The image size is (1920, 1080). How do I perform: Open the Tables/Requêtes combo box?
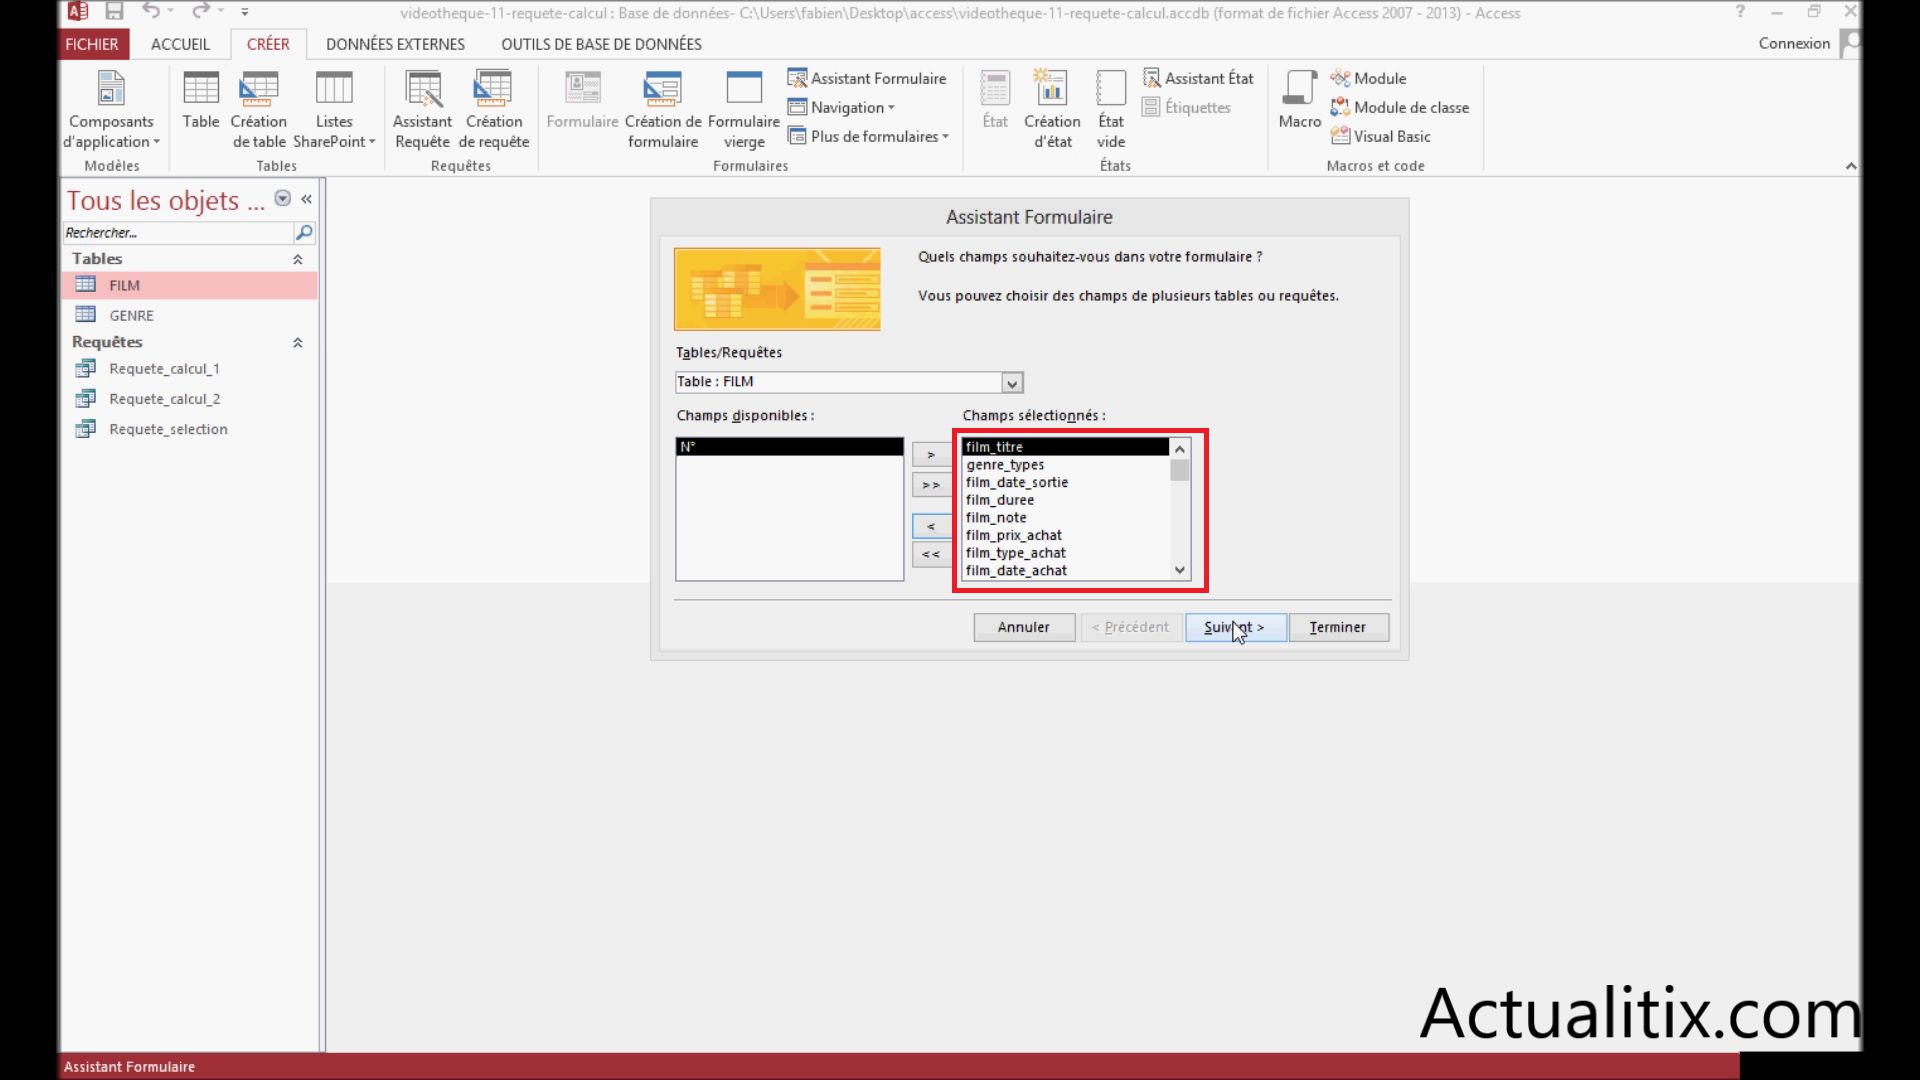pos(1012,383)
